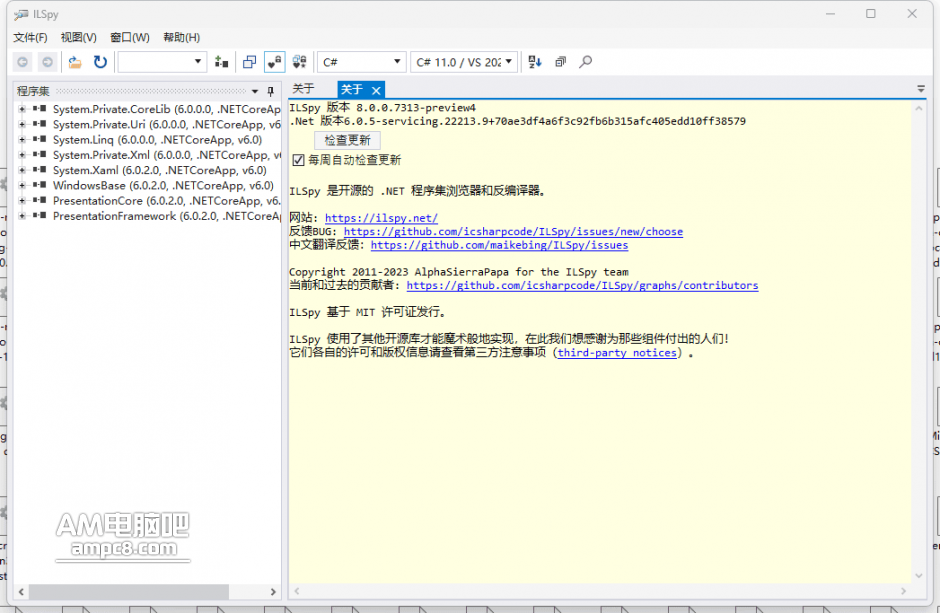
Task: Click the assembly tree horizontal scrollbar thumb
Action: pyautogui.click(x=129, y=591)
